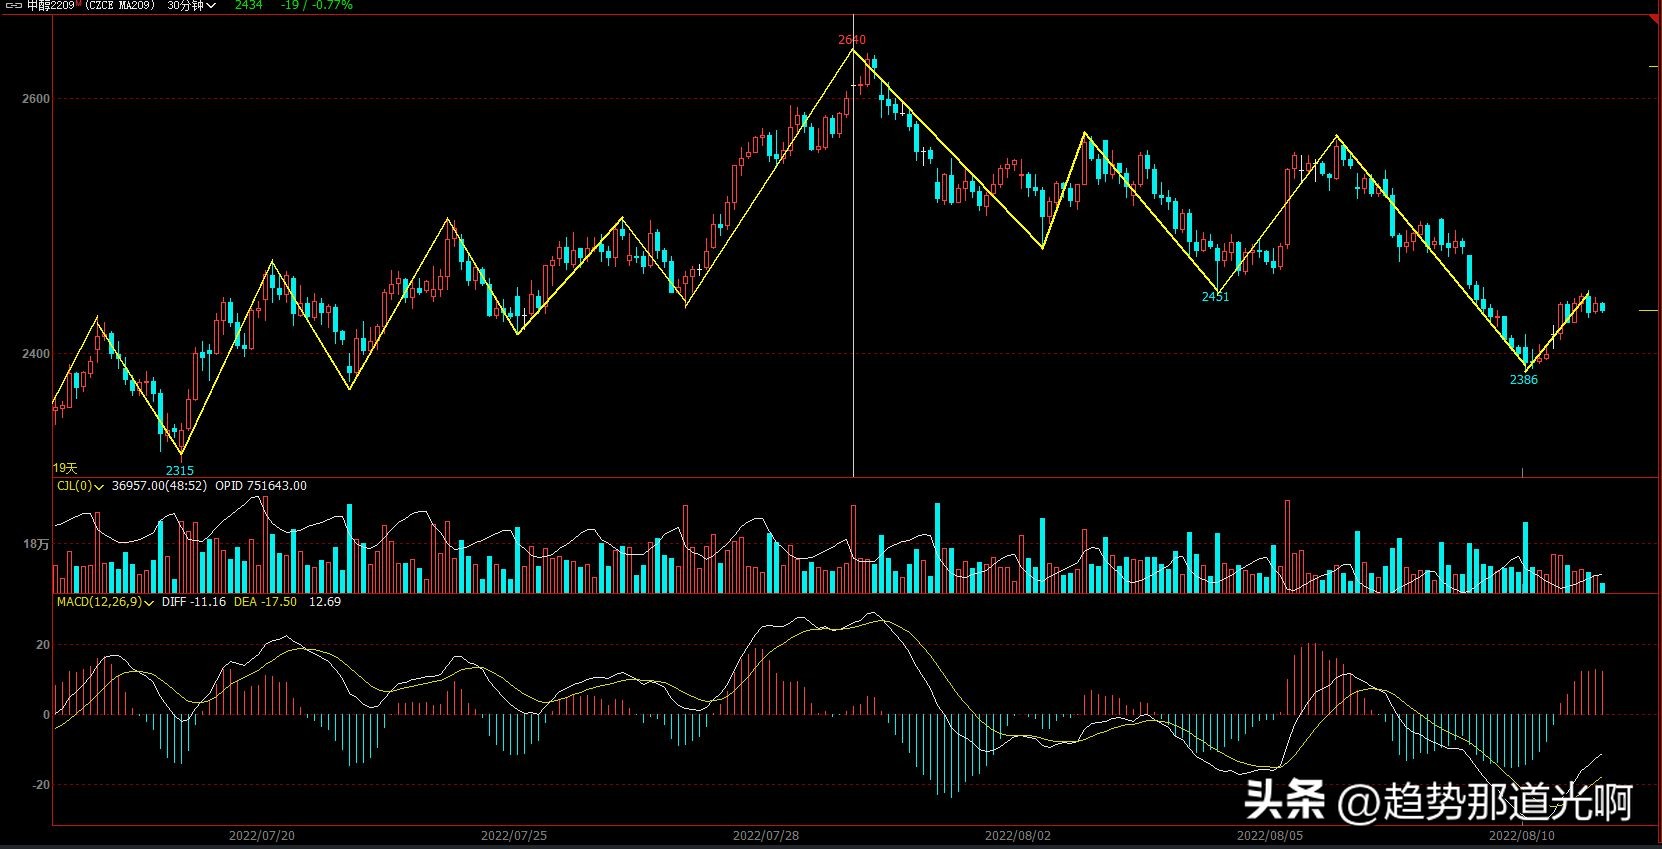Click the 2022/07/20 date on the time axis

coord(262,835)
